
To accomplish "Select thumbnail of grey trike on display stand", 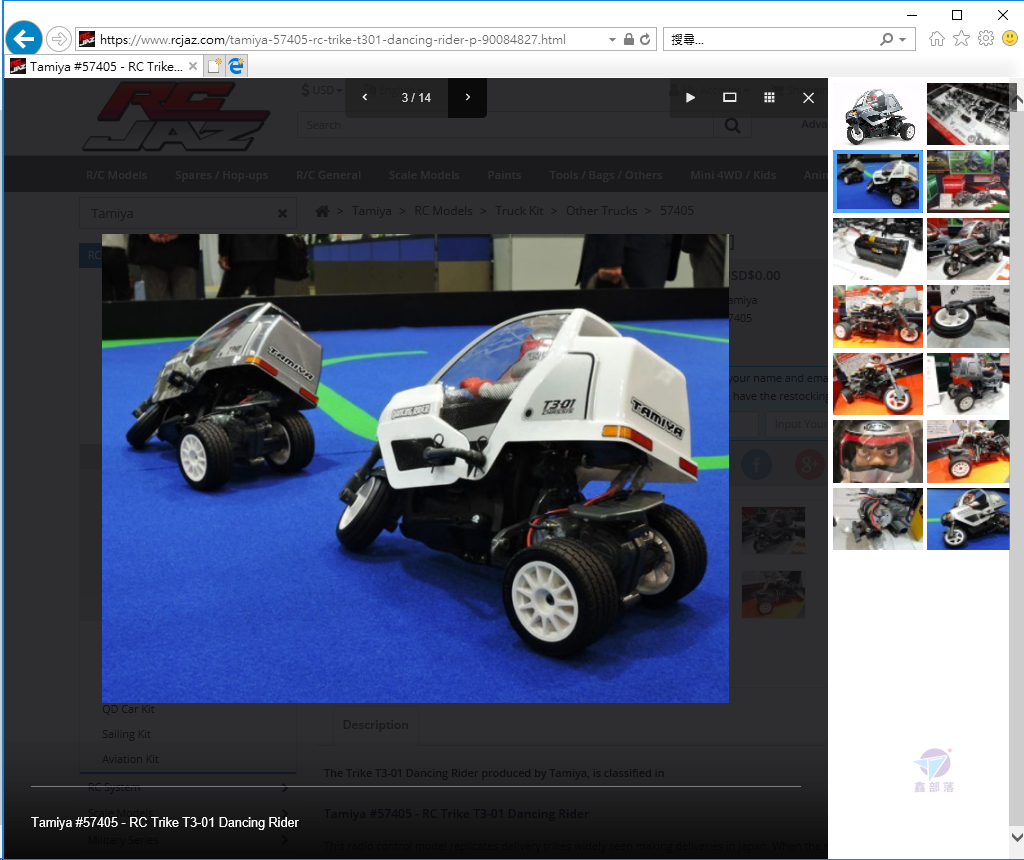I will coord(968,249).
